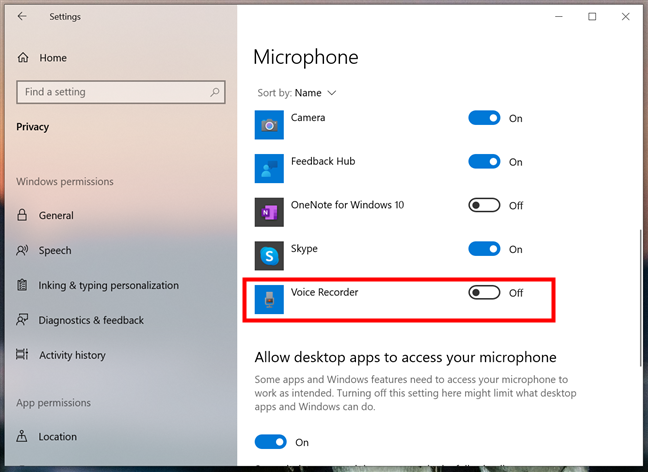Select Speech settings
Screen dimensions: 648x472
(55, 250)
